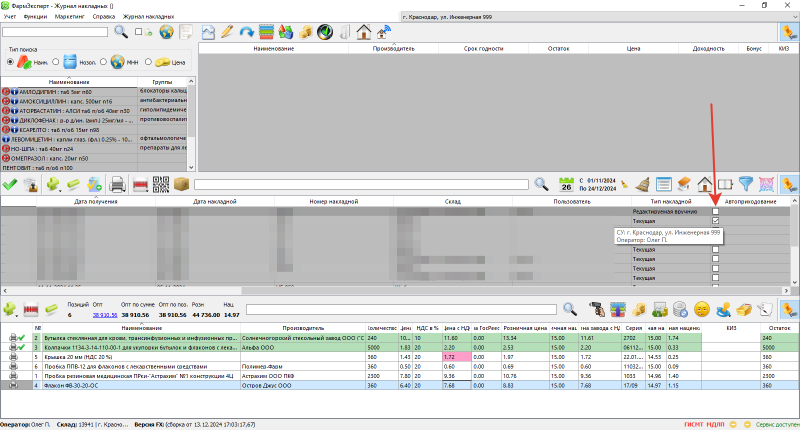Image resolution: width=800 pixels, height=430 pixels.
Task: Open the 'Функции' menu
Action: [x=33, y=18]
